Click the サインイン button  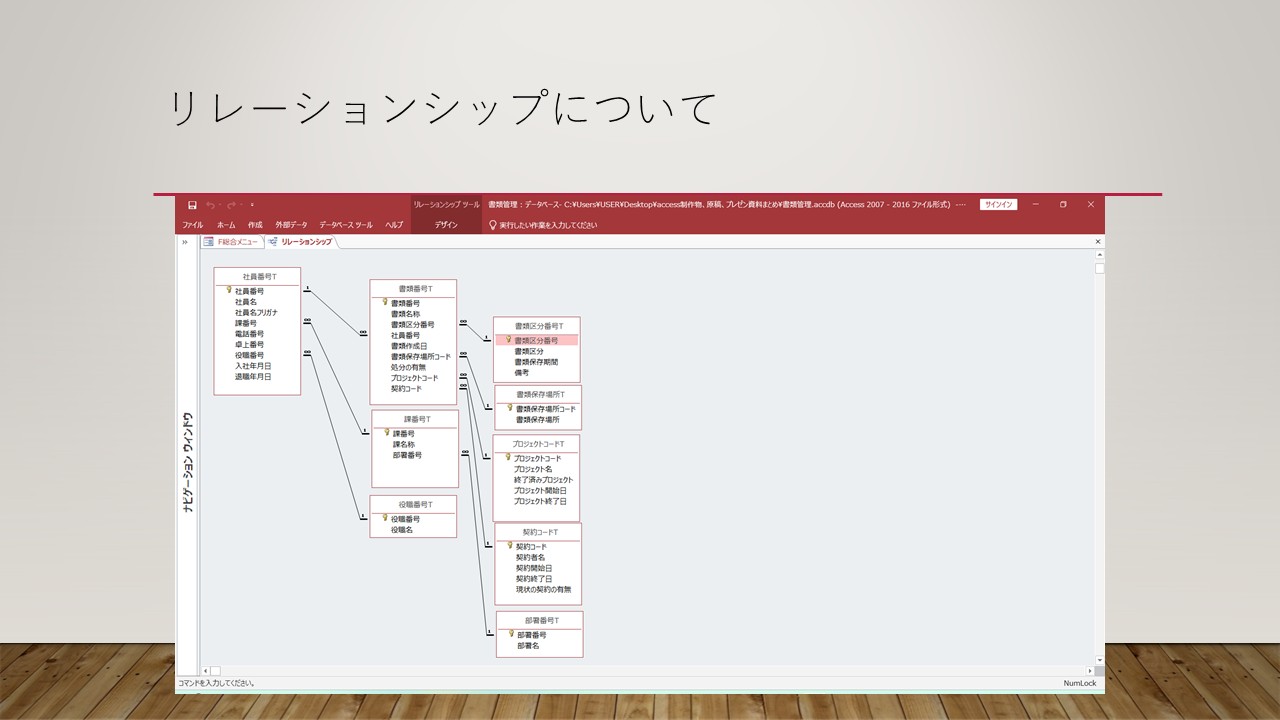(998, 205)
